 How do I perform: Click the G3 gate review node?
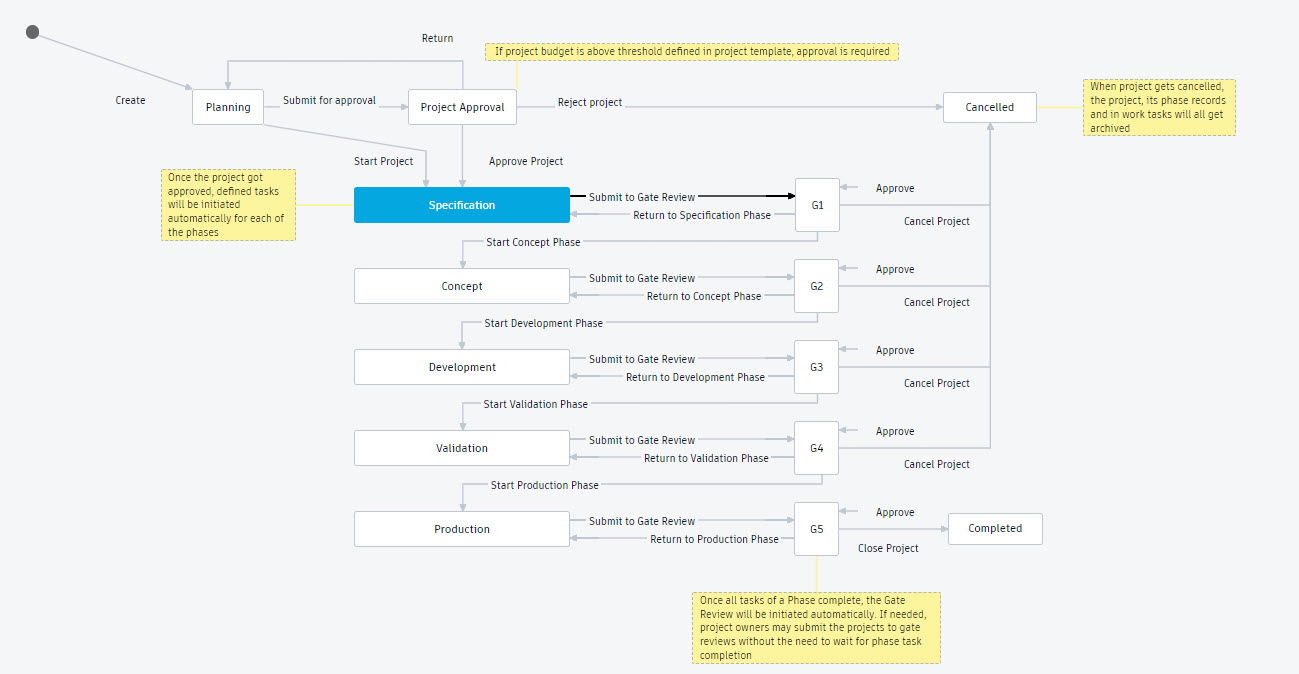tap(817, 367)
